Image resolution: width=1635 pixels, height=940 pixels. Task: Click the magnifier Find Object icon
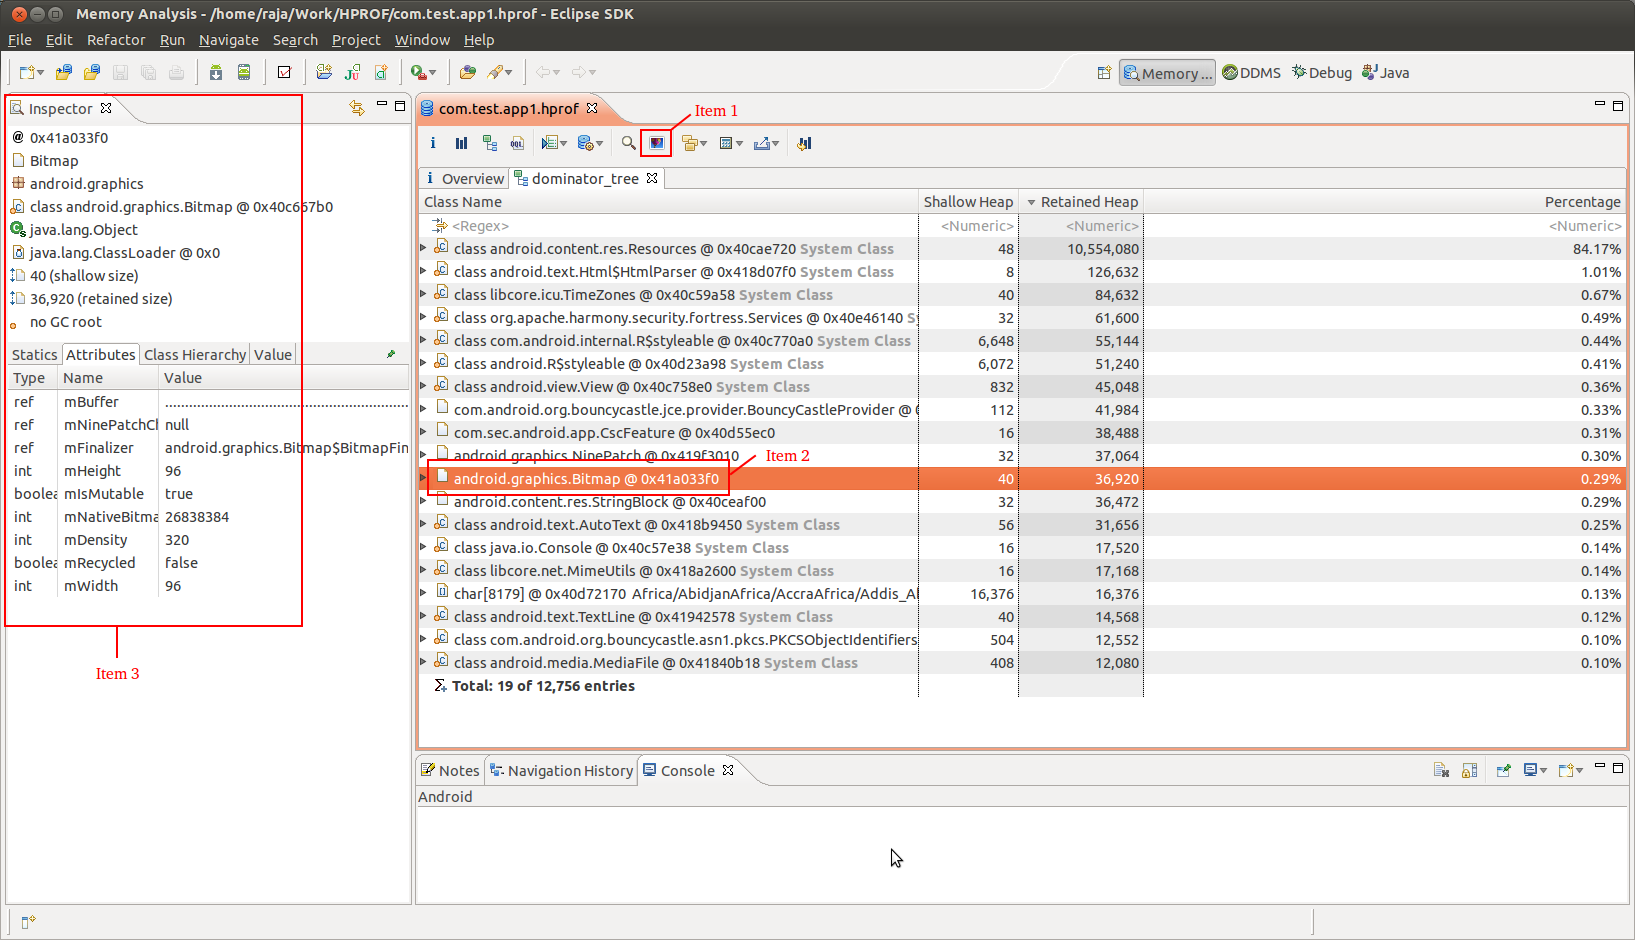click(x=628, y=143)
